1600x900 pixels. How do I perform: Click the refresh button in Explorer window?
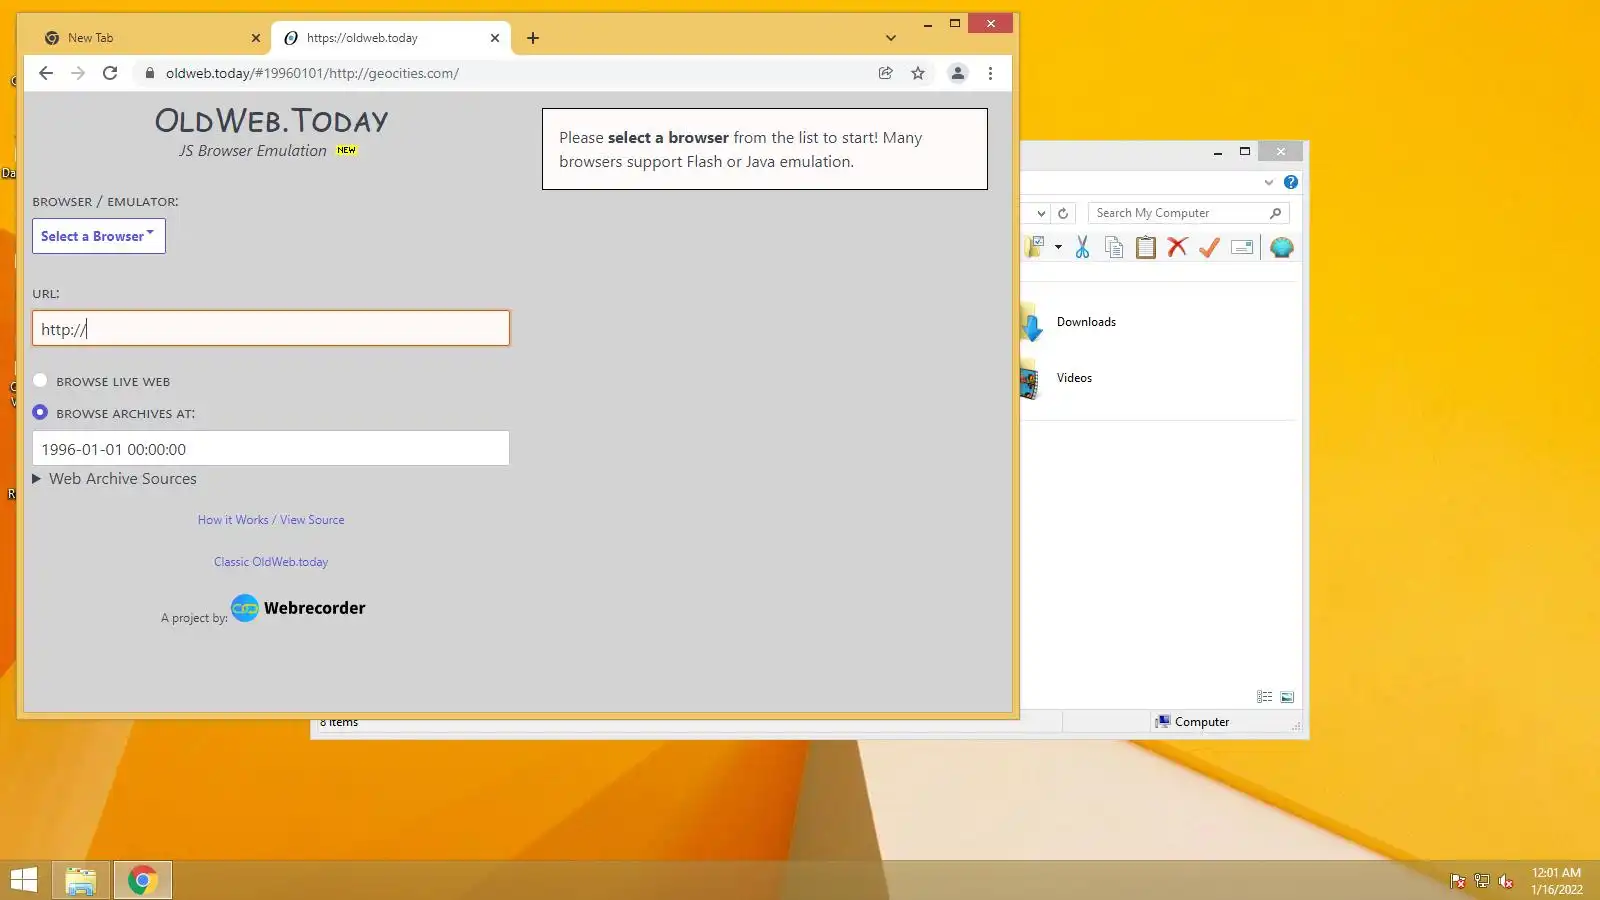1063,213
